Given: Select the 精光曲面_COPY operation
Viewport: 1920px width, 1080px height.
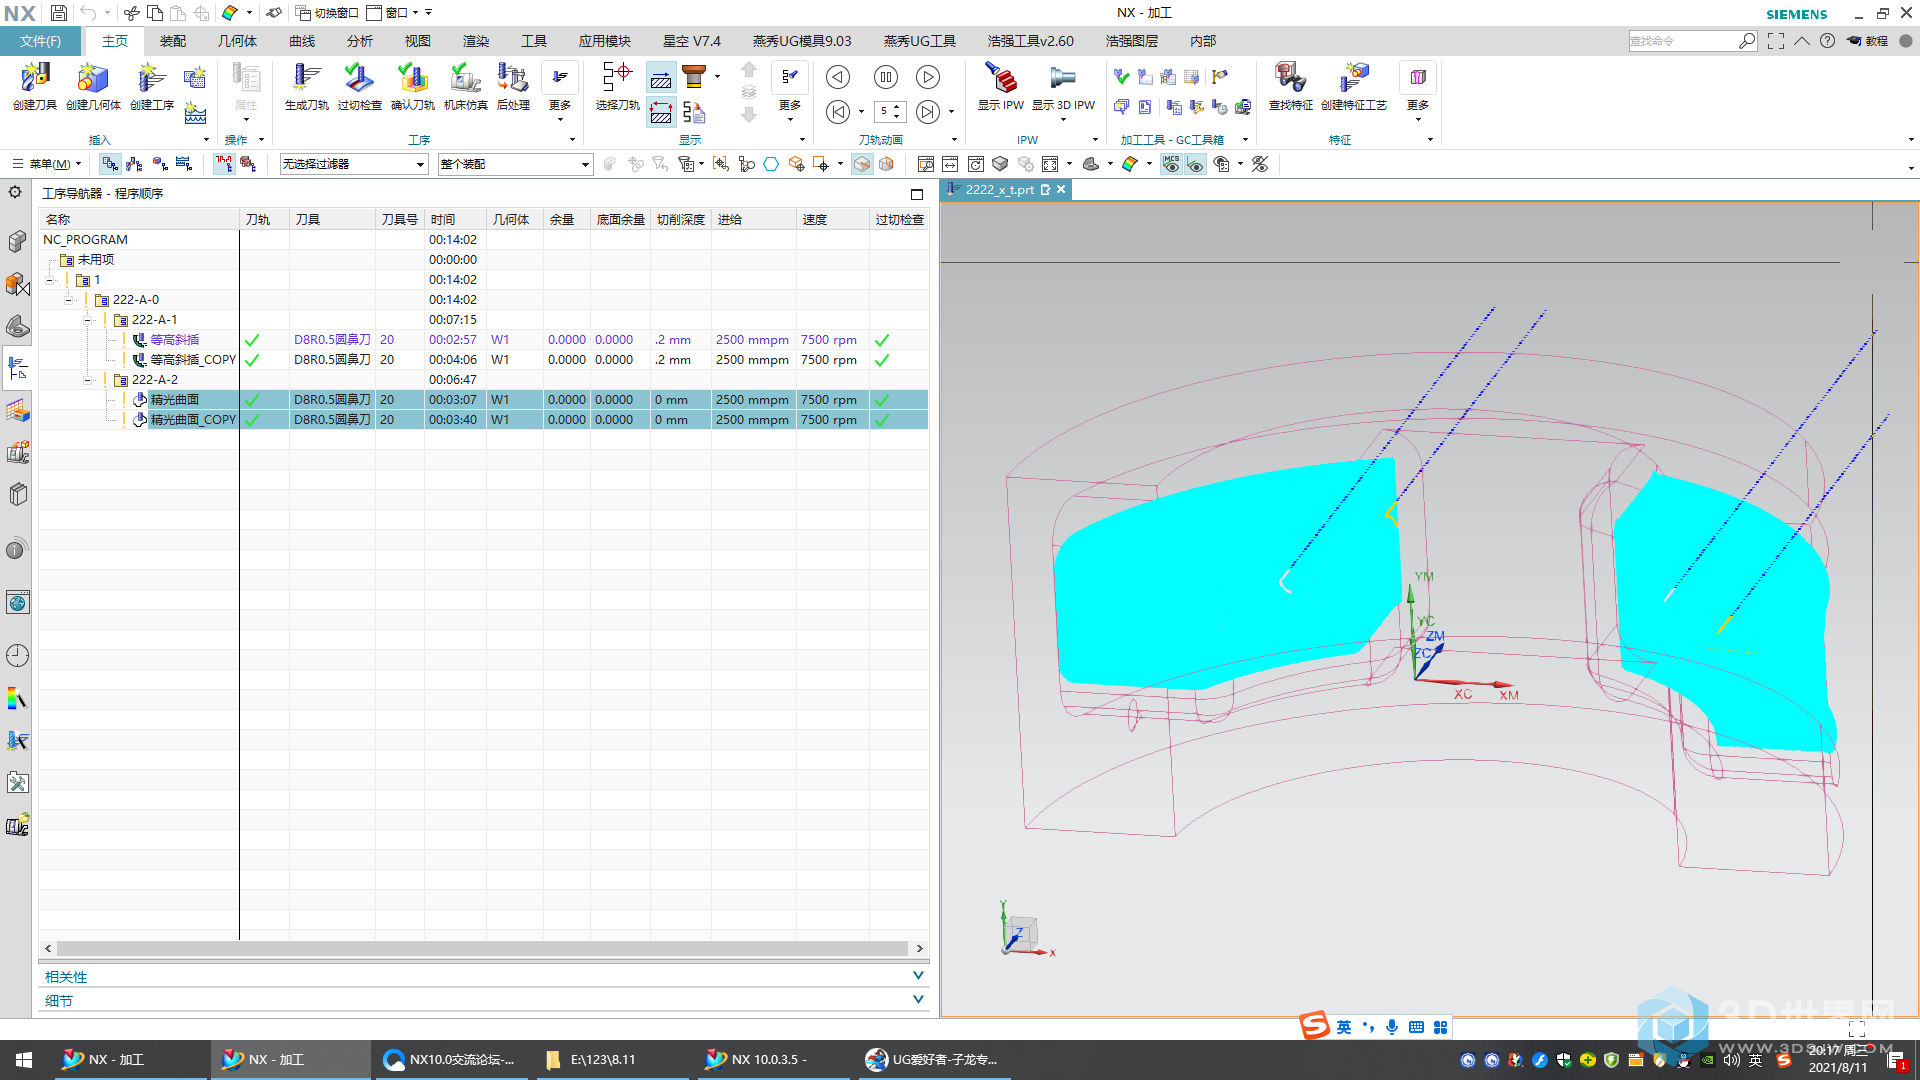Looking at the screenshot, I should (193, 420).
